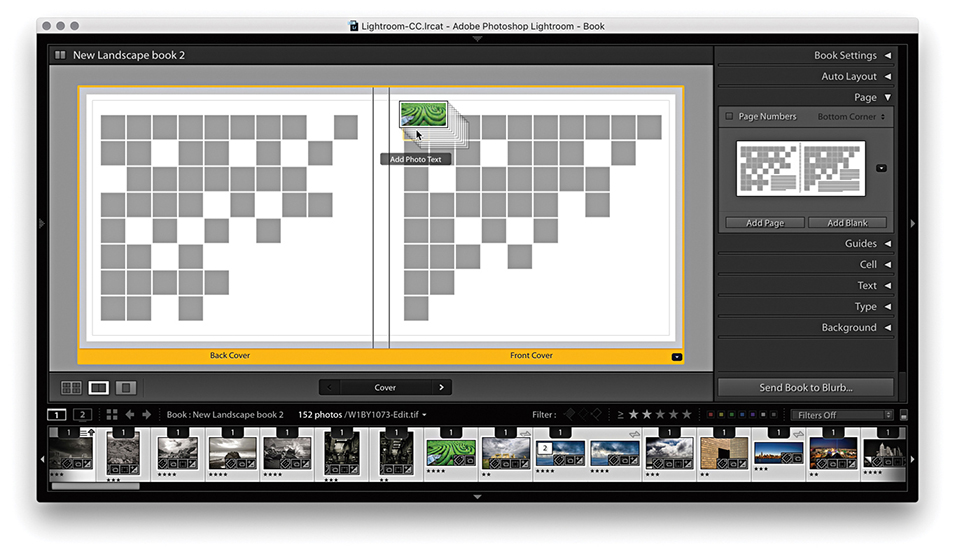Go to previous spread with left arrow
Image resolution: width=955 pixels, height=554 pixels.
pos(329,387)
